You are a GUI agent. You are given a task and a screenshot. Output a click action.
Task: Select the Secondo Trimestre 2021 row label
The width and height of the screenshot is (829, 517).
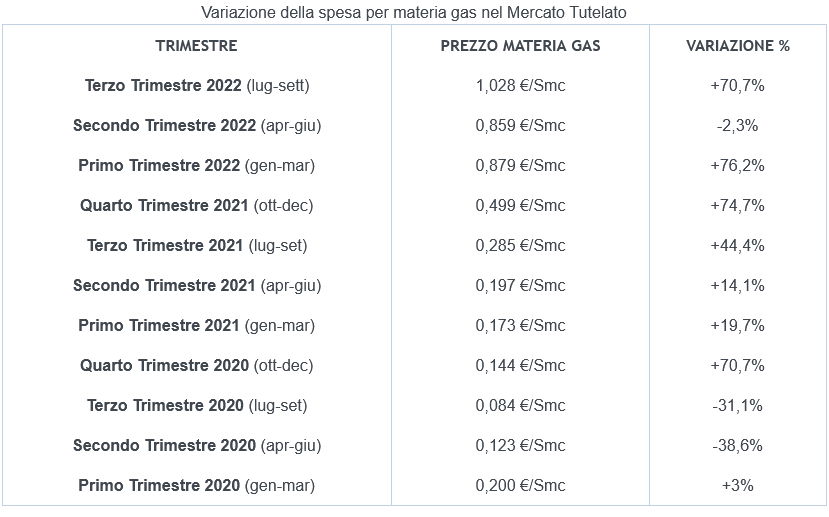pos(197,286)
